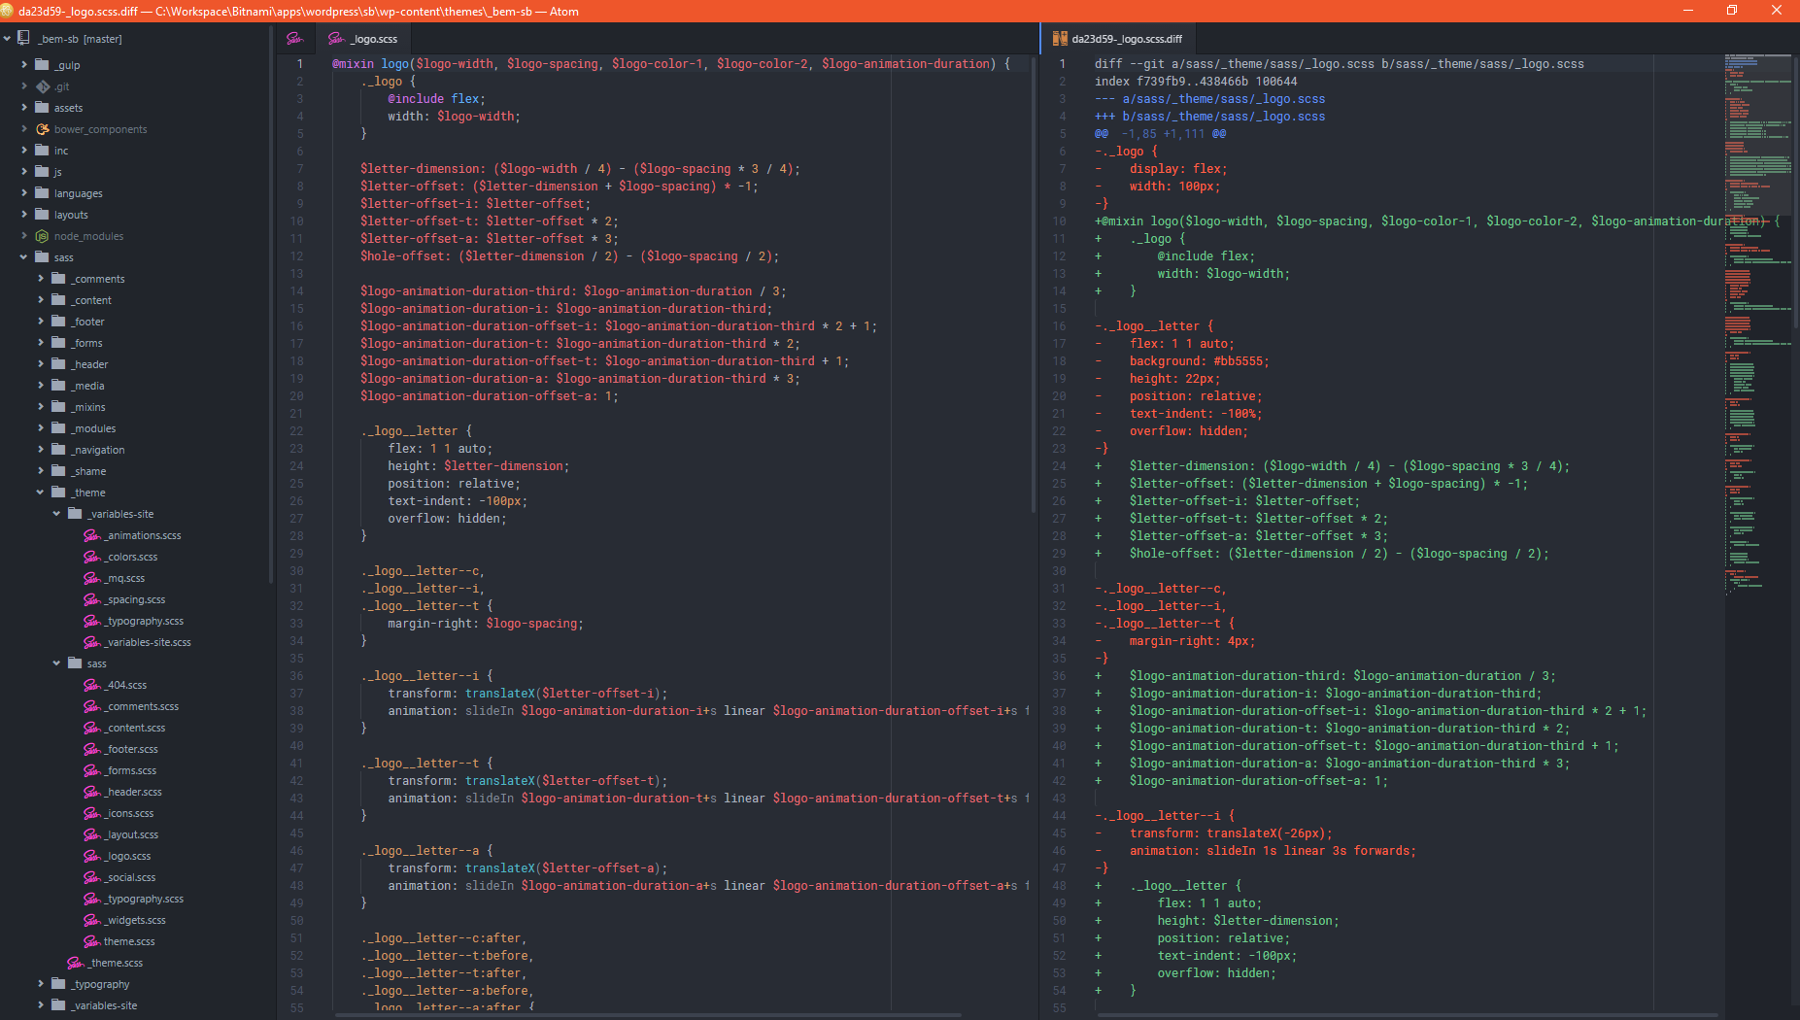Click the node_modules package icon

43,236
